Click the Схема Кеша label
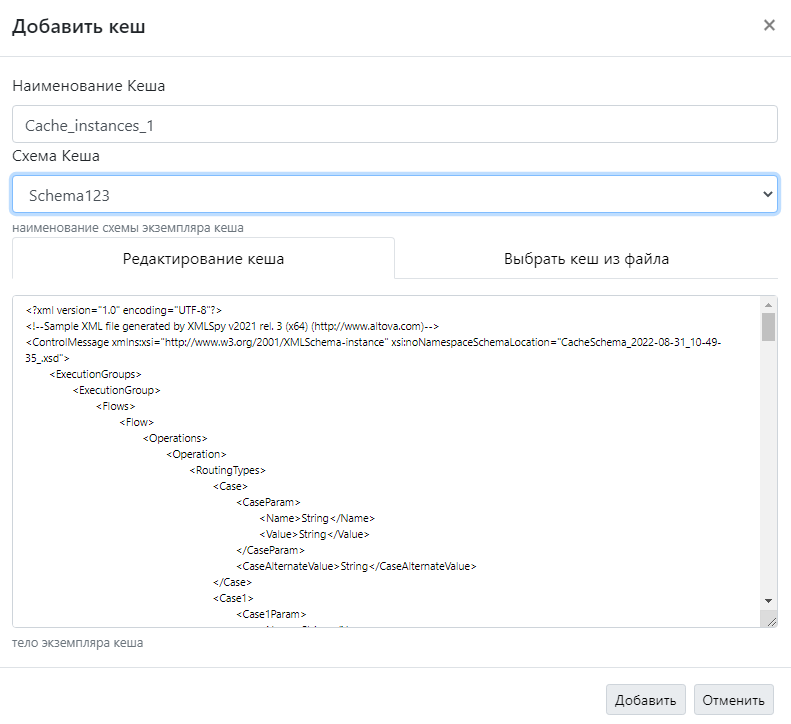Viewport: 791px width, 724px height. (x=56, y=156)
